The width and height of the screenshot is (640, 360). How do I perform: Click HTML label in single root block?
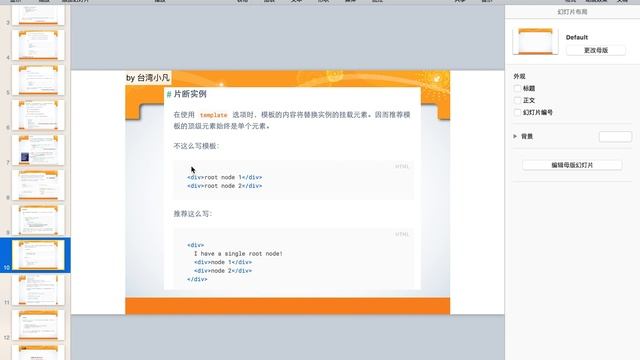pos(402,234)
